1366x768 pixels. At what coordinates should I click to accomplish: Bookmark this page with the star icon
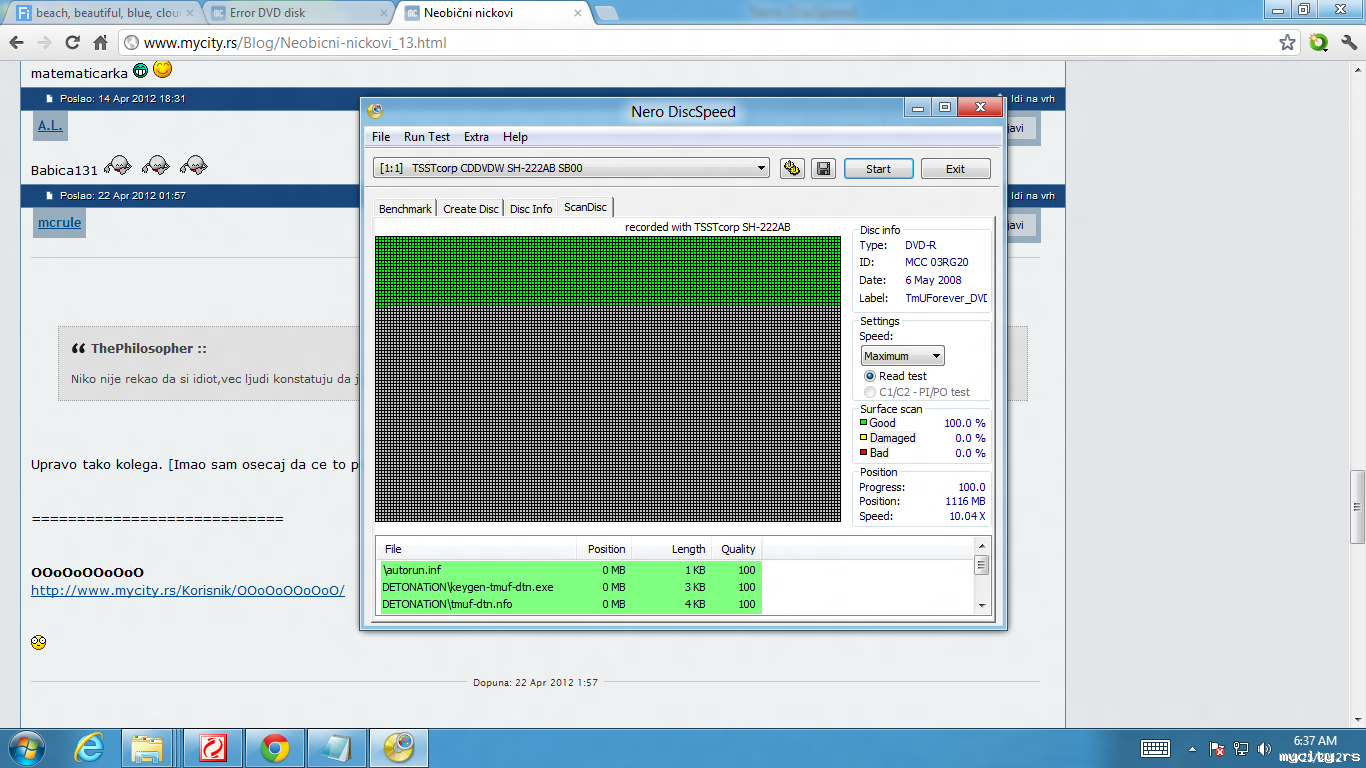[x=1288, y=43]
